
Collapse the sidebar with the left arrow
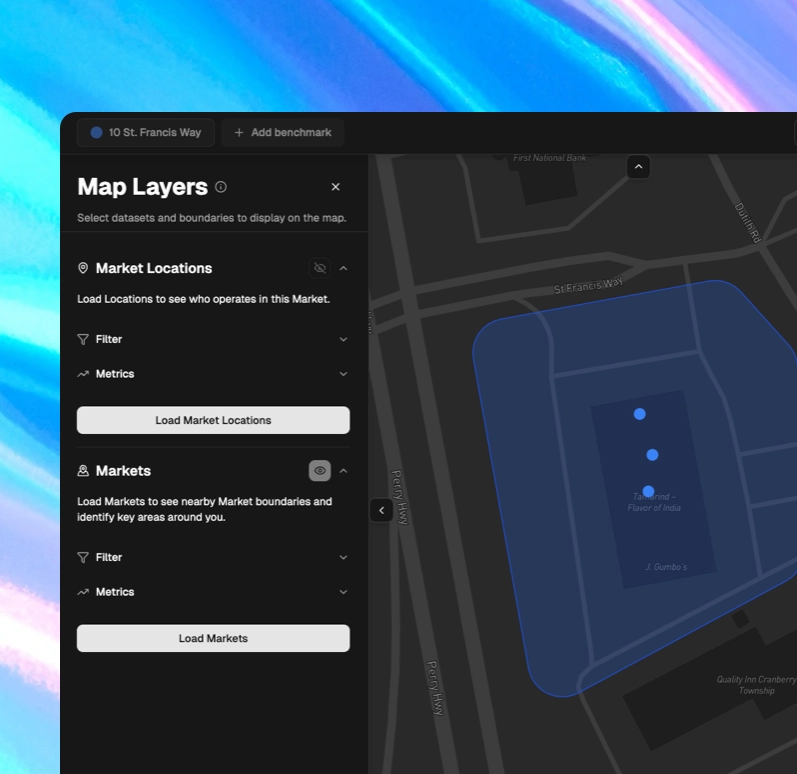coord(381,510)
